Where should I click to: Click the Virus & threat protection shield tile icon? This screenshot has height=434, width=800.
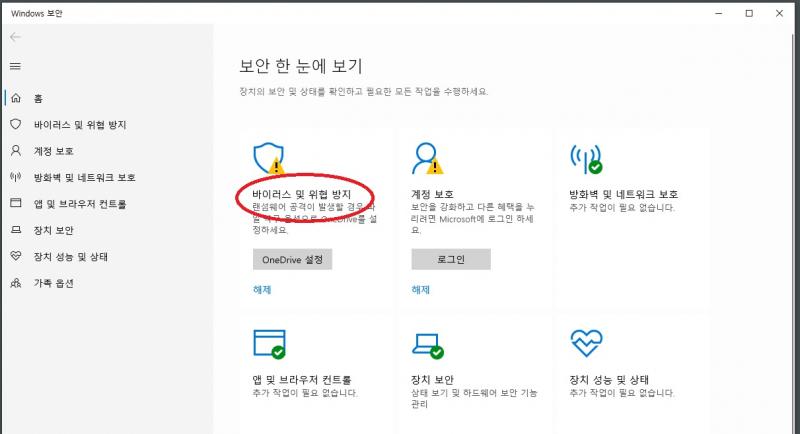pyautogui.click(x=268, y=157)
